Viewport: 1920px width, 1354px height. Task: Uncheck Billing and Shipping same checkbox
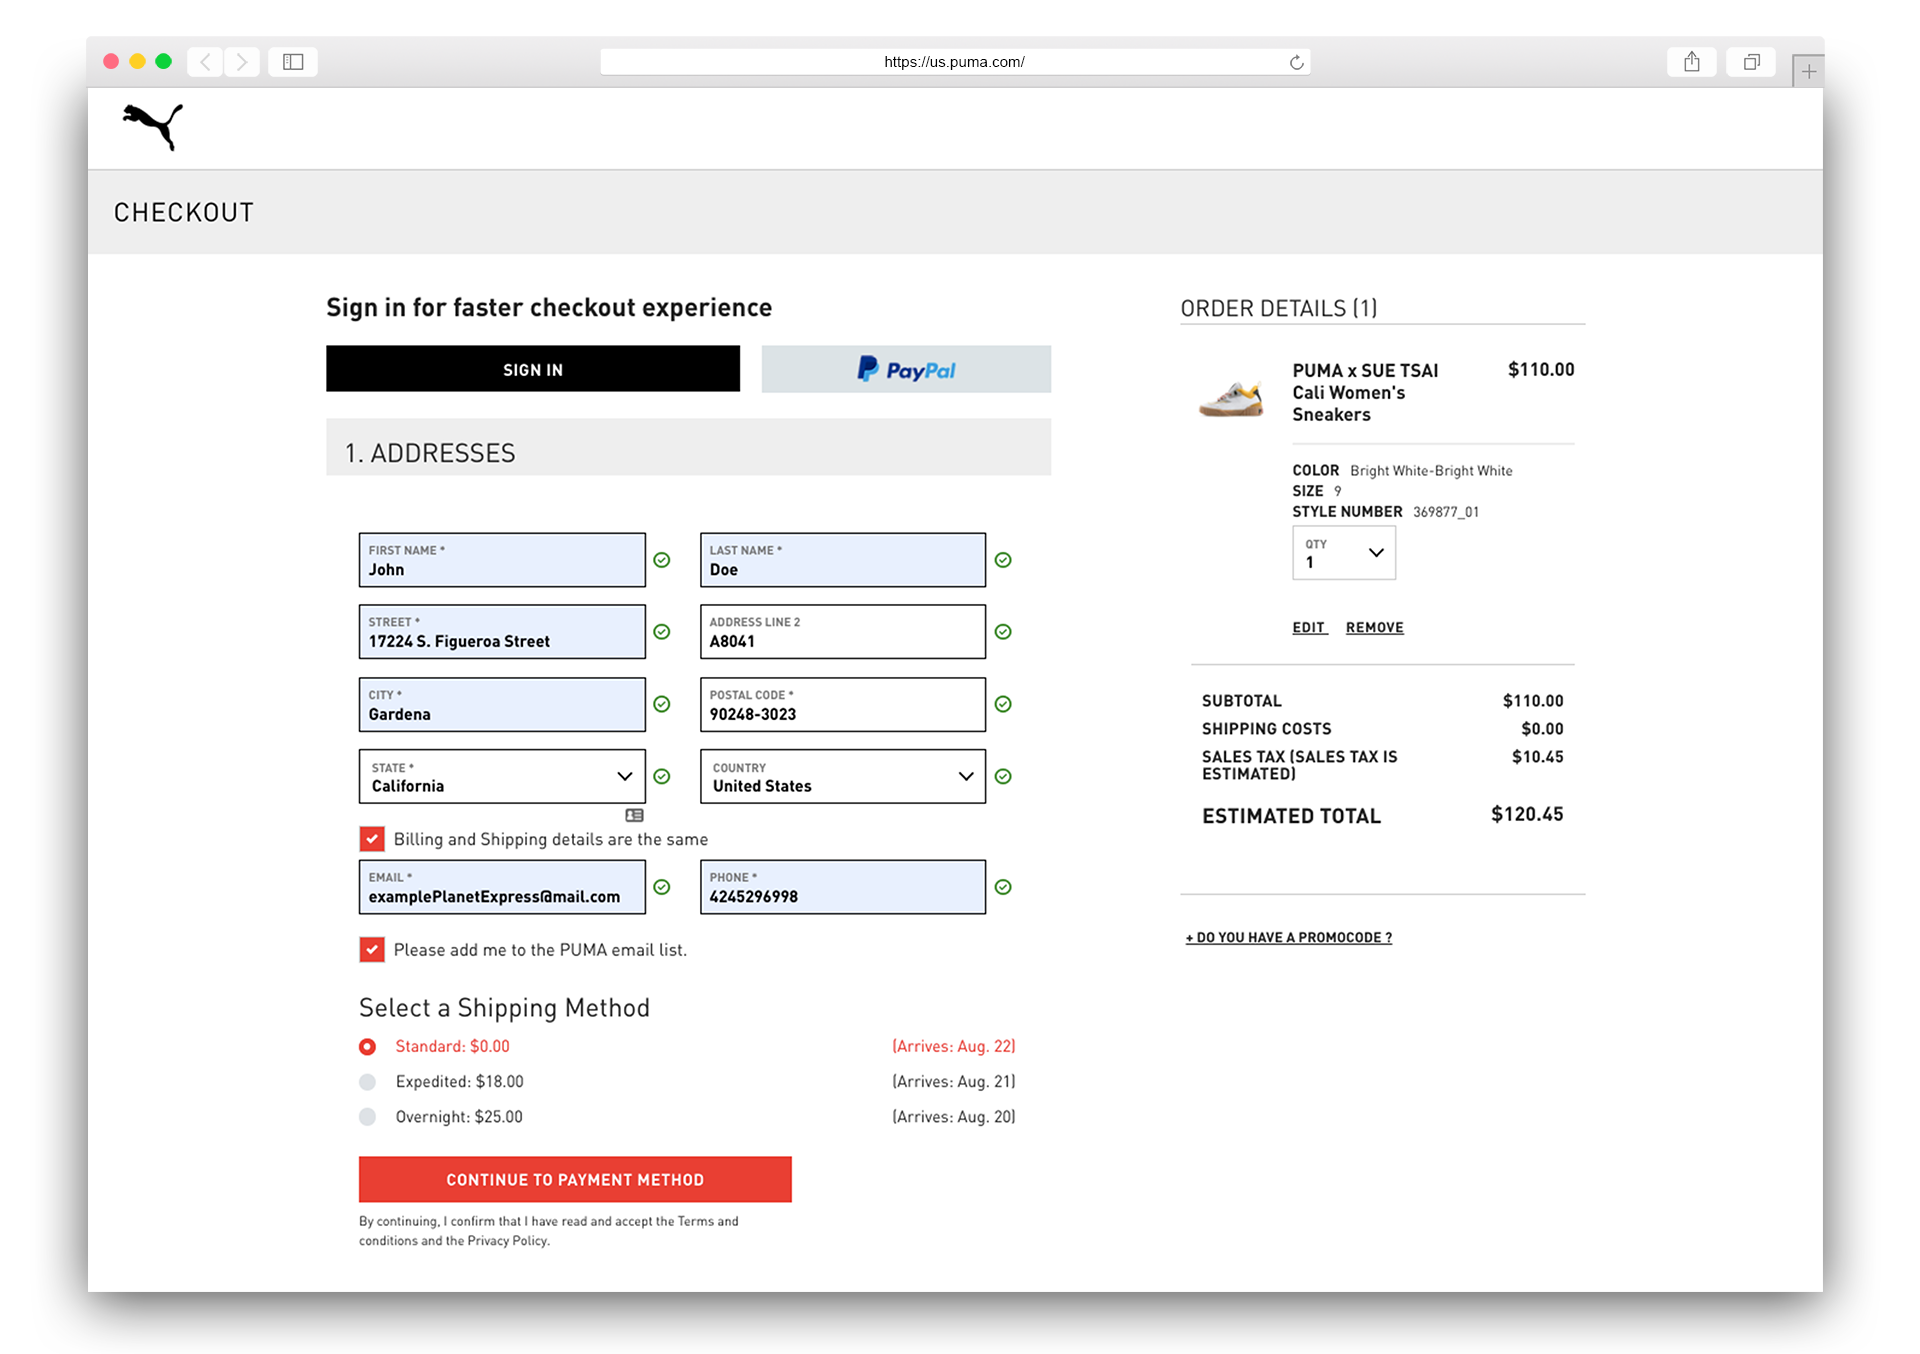372,838
